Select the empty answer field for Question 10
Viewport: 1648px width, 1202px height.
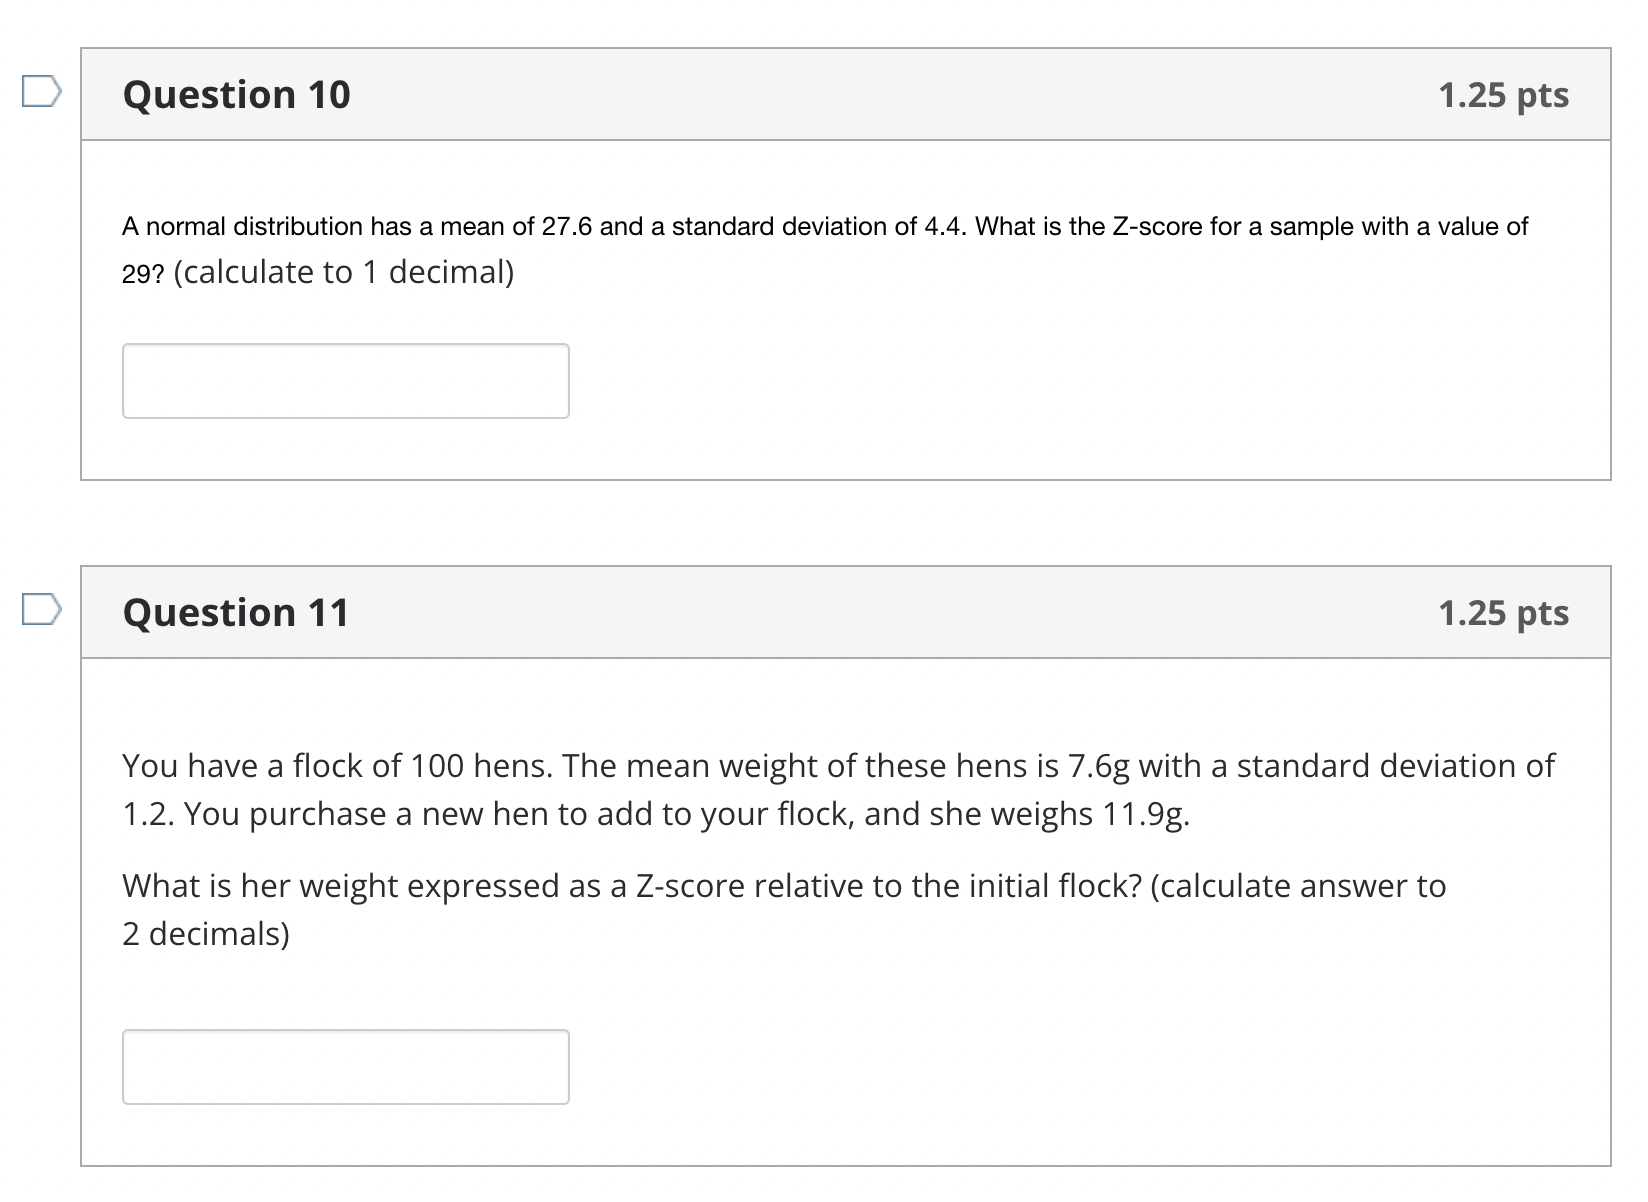pos(345,381)
